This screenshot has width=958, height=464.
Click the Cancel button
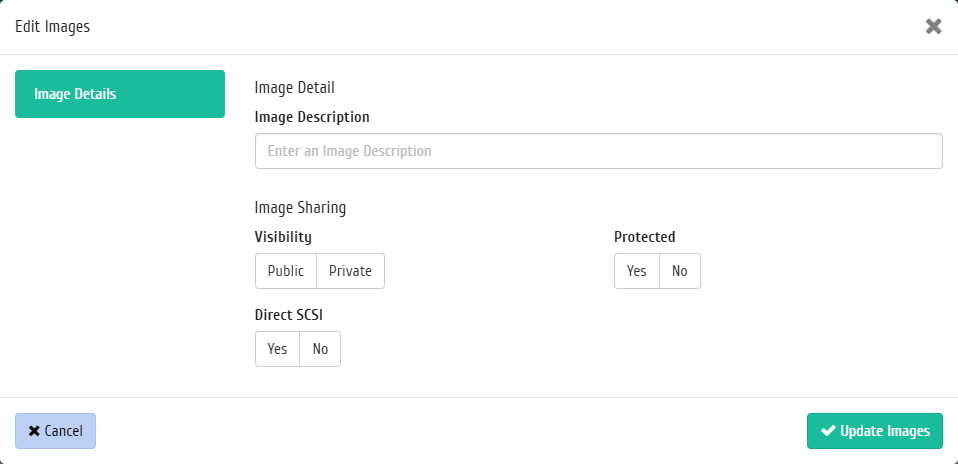(x=56, y=431)
